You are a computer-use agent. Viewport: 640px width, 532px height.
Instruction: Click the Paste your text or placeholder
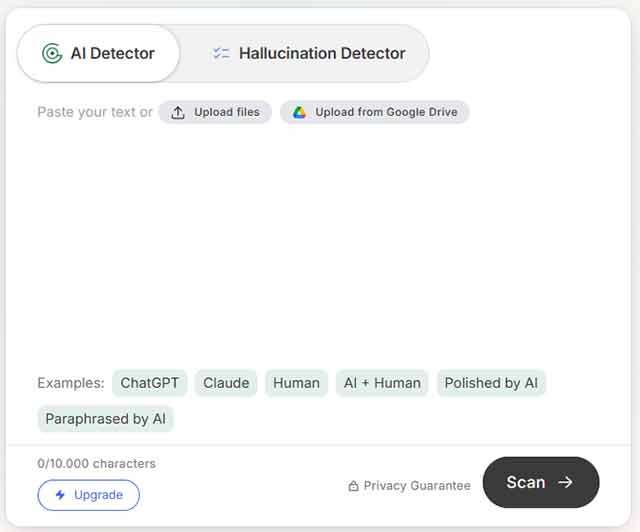coord(95,112)
